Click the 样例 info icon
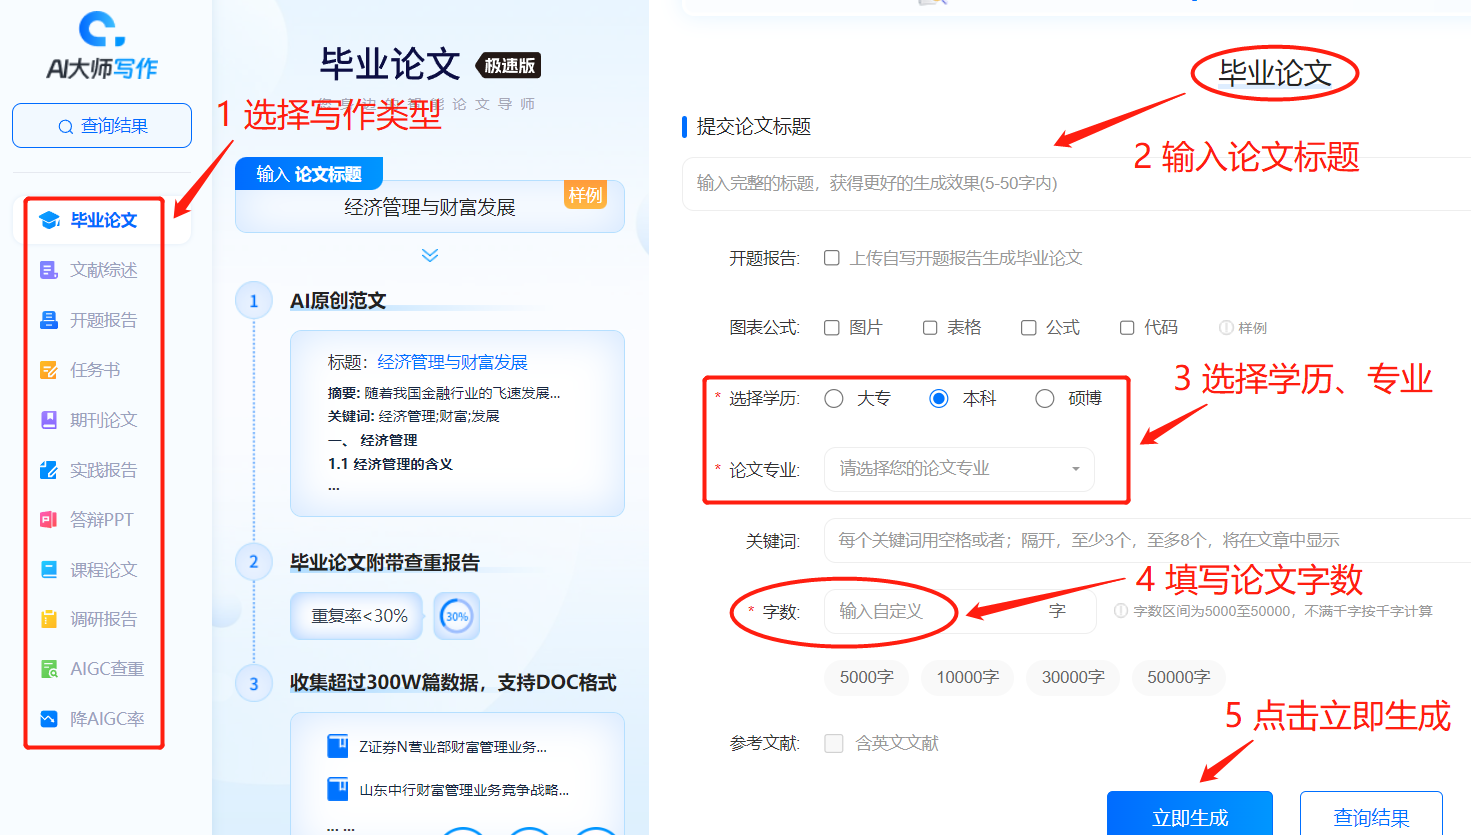1471x835 pixels. point(1226,328)
